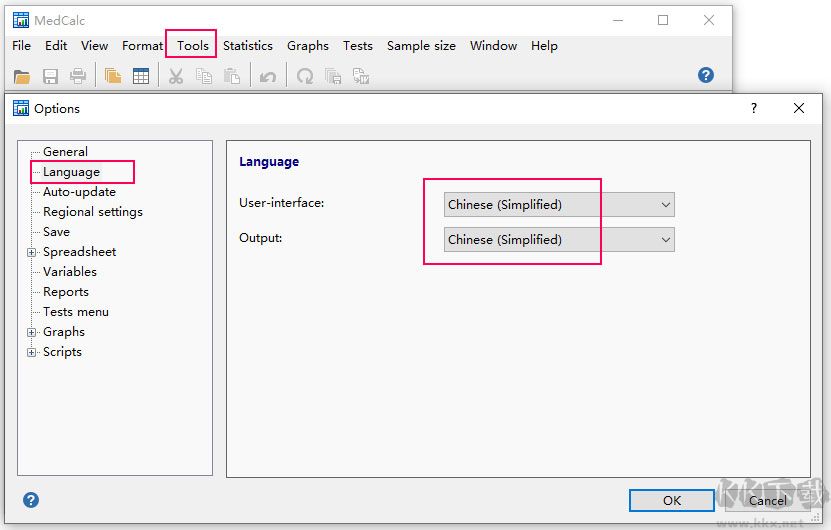831x530 pixels.
Task: Click the Save disk icon in toolbar
Action: [x=50, y=76]
